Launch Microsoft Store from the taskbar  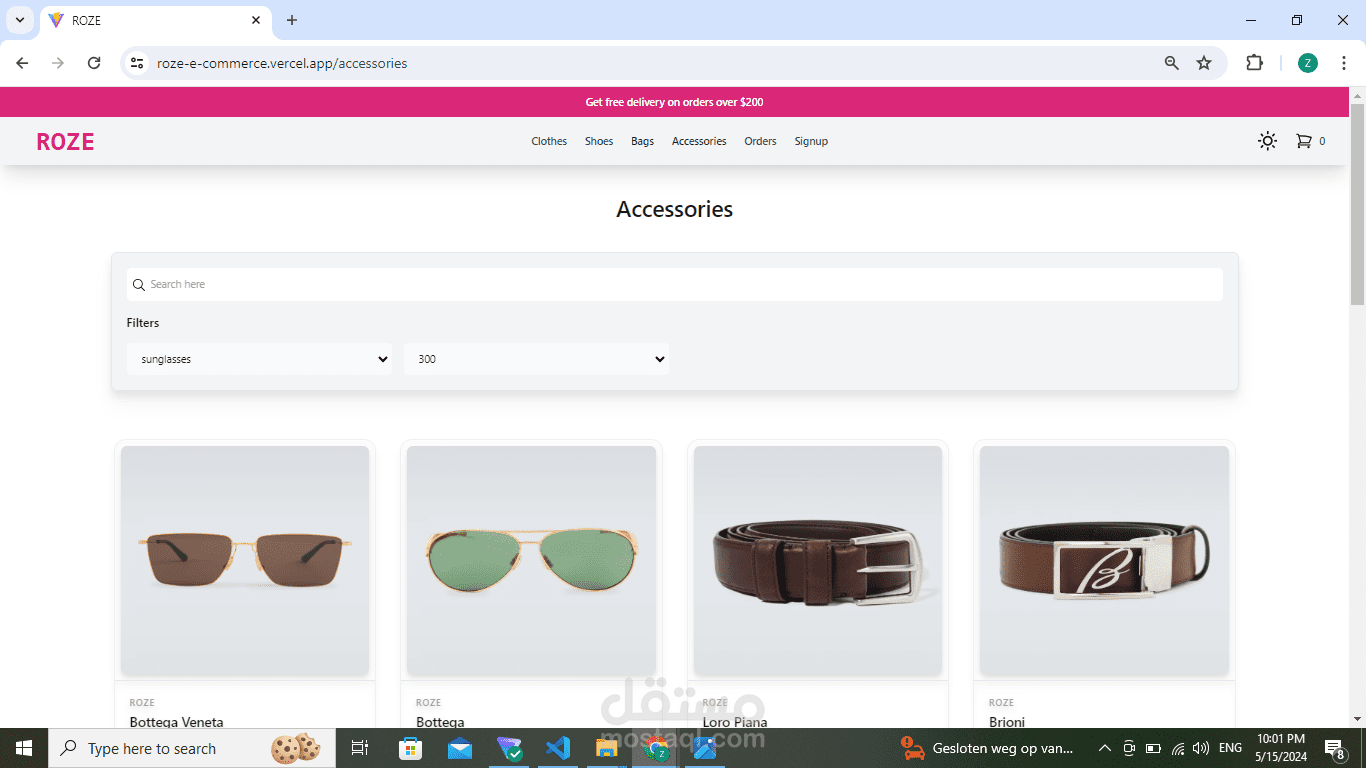[410, 748]
